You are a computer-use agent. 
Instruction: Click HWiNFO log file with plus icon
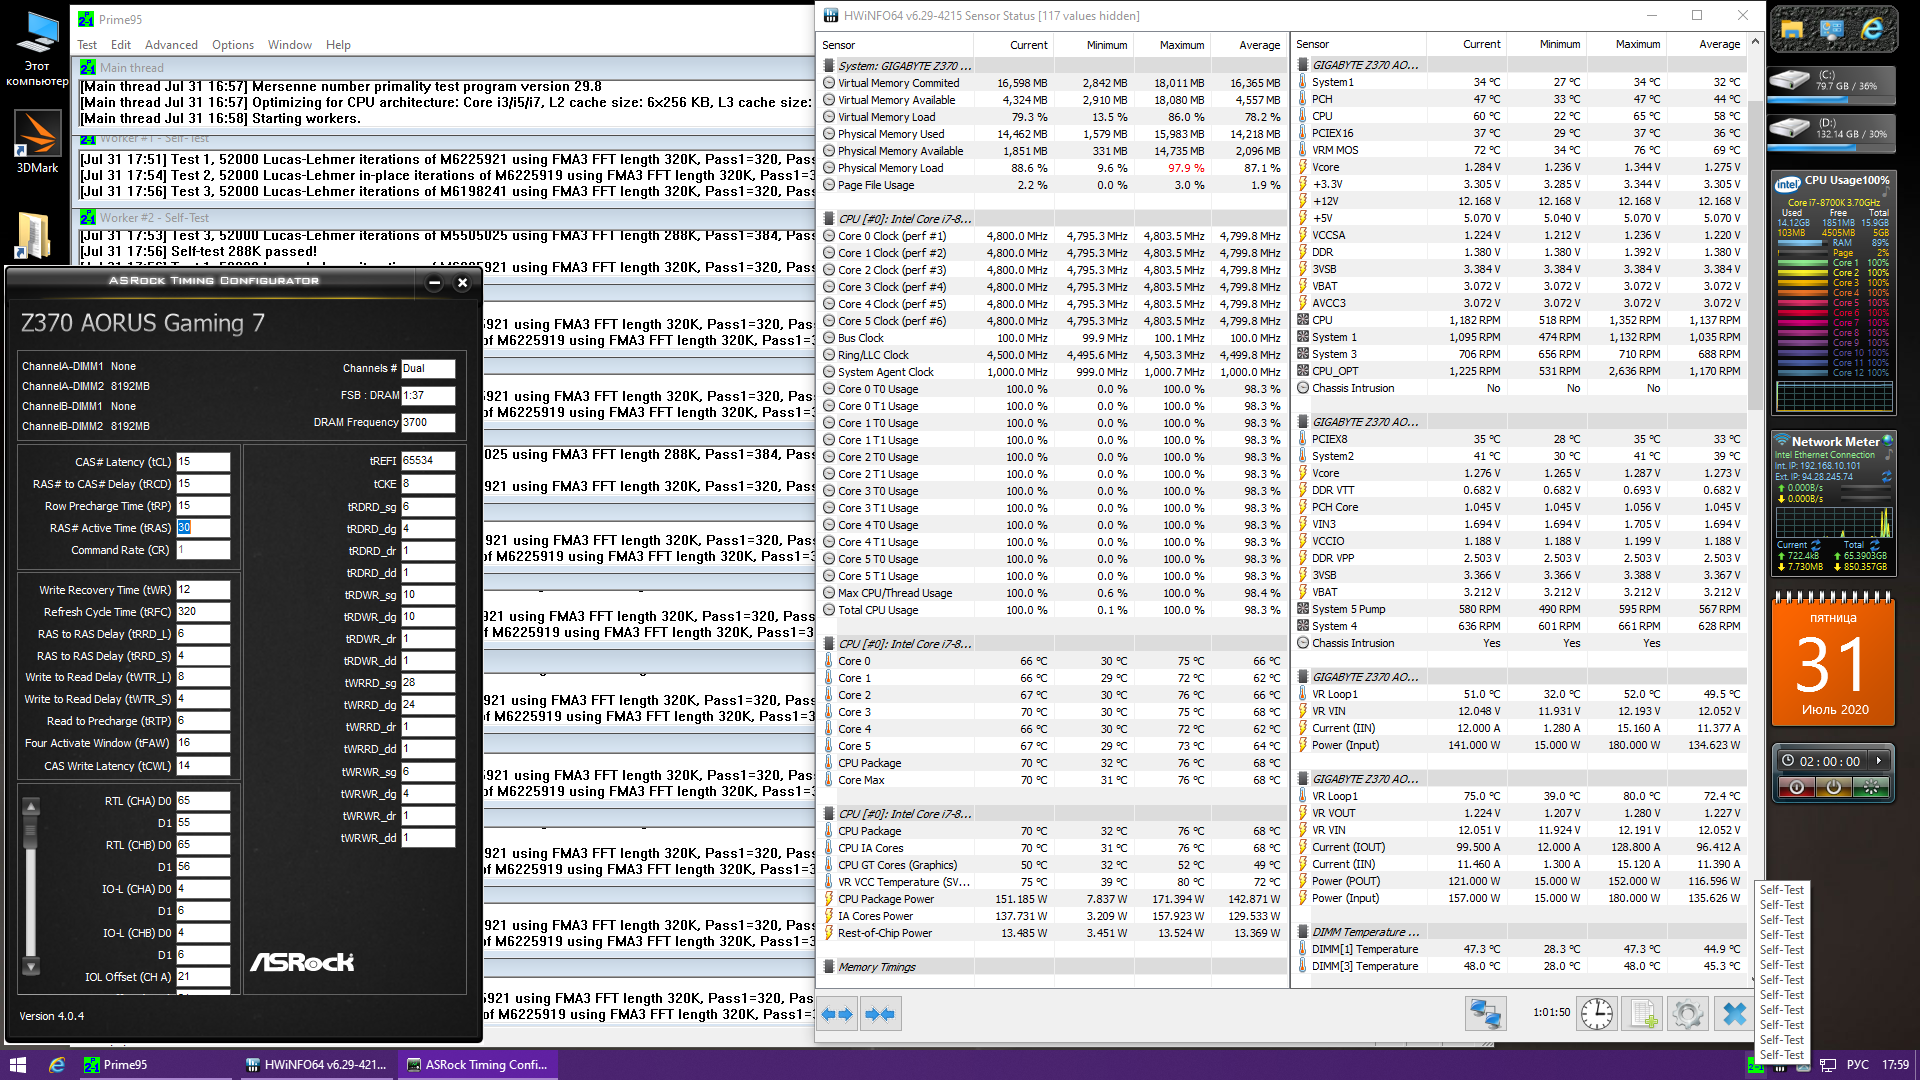(1642, 1013)
